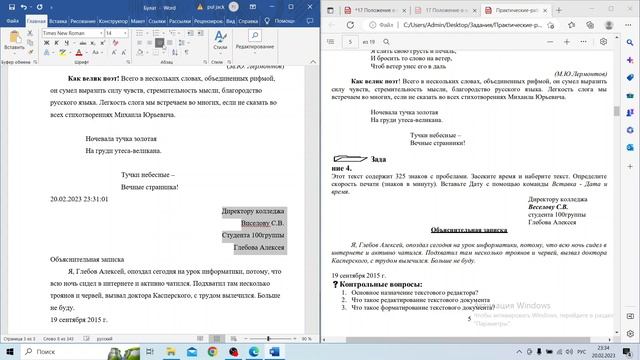Open new tab in Edge
Image resolution: width=640 pixels, height=360 pixels.
point(559,10)
